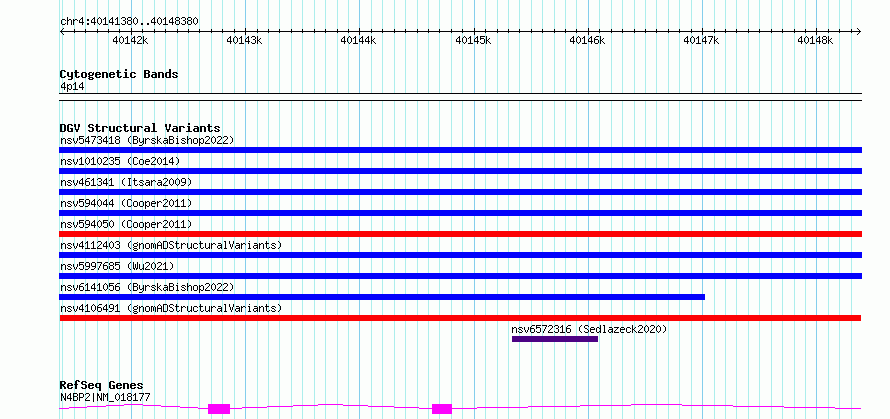Click the DGV Structural Variants track title

[x=140, y=128]
